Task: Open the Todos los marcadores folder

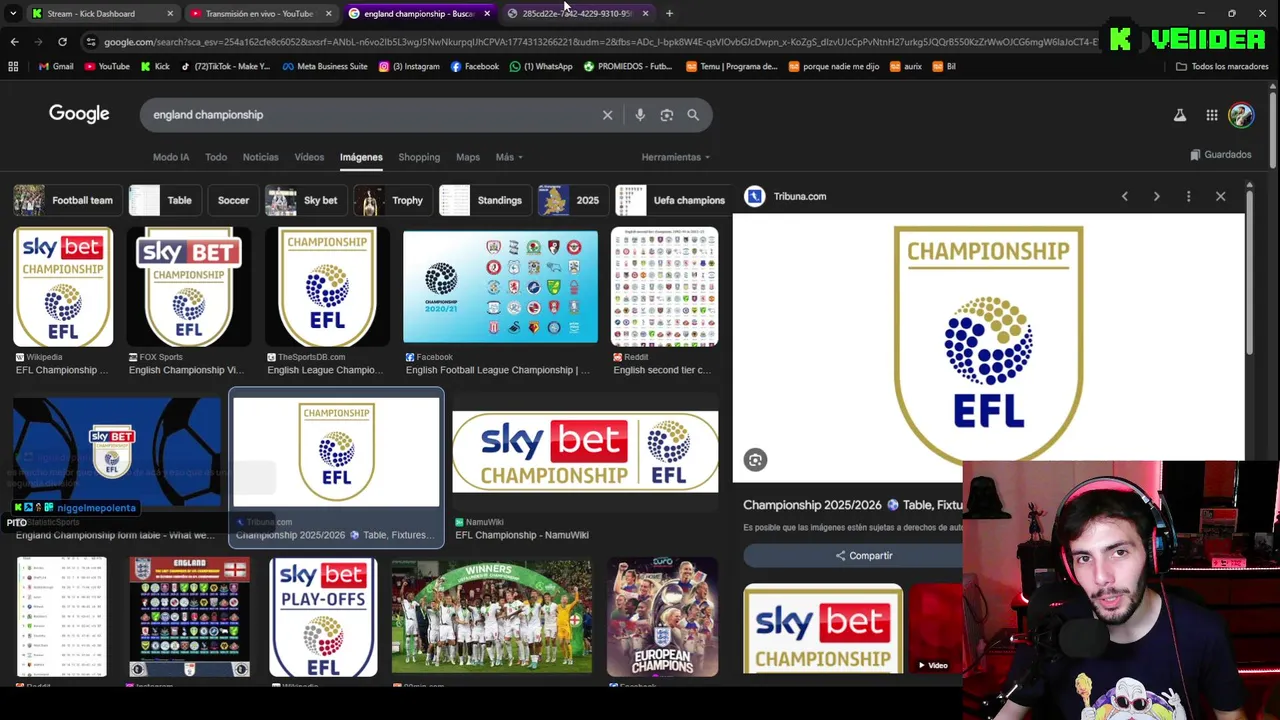Action: [x=1222, y=66]
